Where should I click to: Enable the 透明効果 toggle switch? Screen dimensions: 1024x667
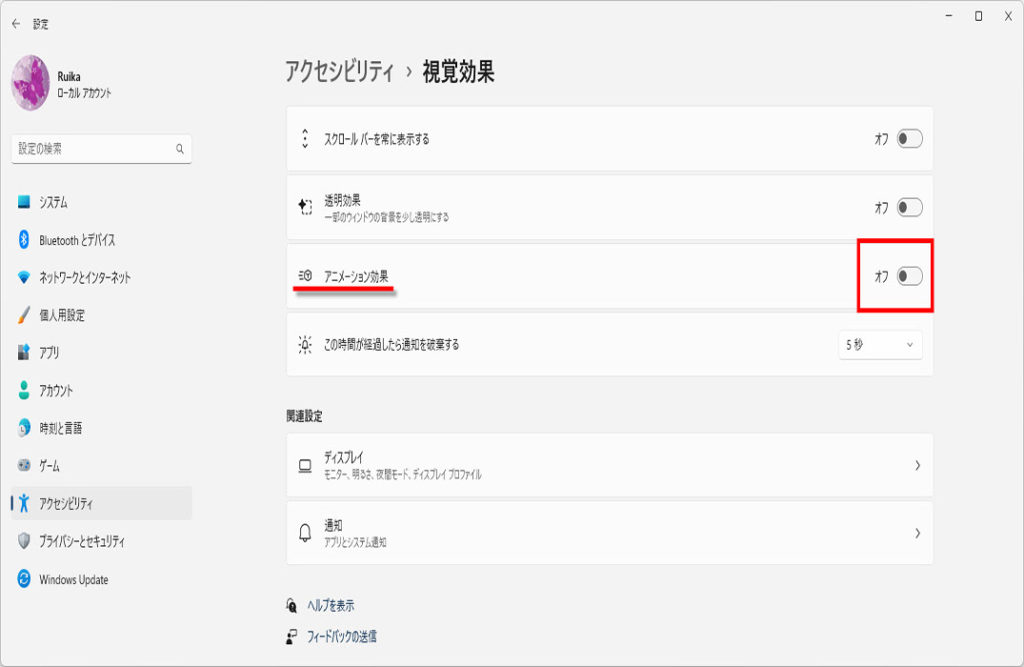pos(909,208)
